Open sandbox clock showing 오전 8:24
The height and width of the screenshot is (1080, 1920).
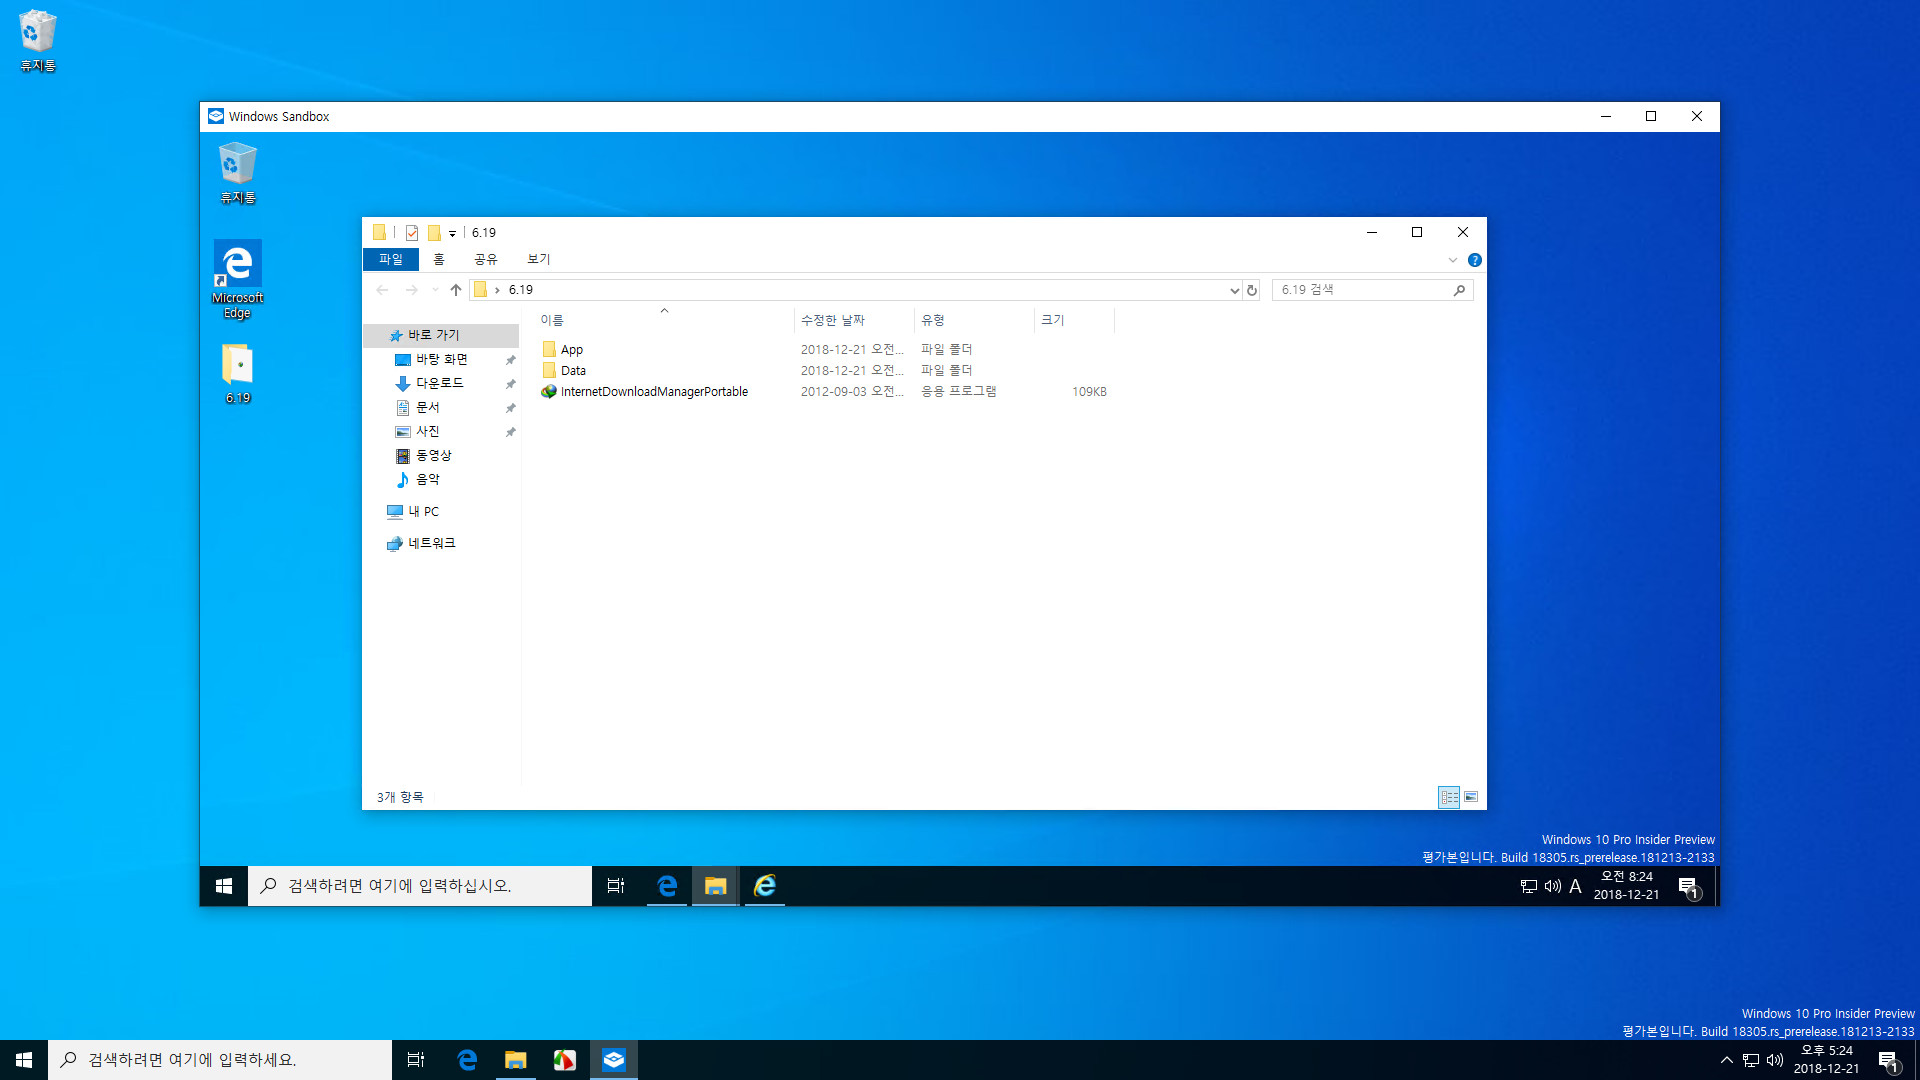(x=1626, y=886)
